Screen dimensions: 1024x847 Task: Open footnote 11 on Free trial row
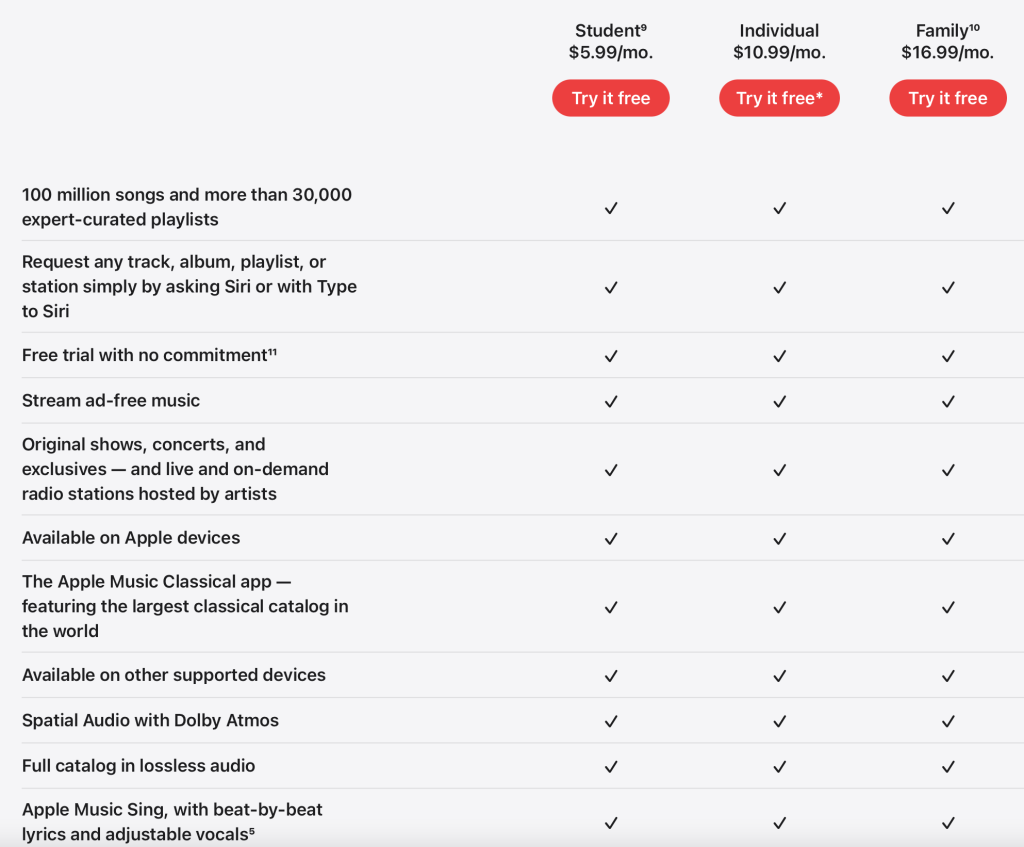pyautogui.click(x=271, y=352)
